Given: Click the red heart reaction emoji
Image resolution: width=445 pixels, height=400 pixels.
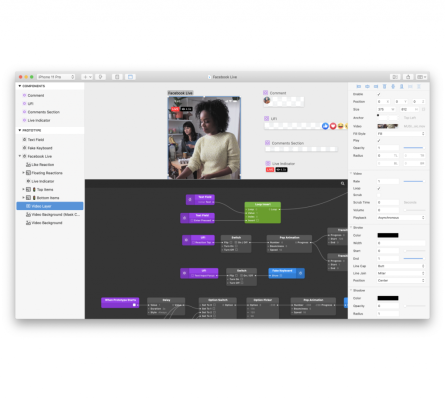Looking at the screenshot, I should click(333, 126).
